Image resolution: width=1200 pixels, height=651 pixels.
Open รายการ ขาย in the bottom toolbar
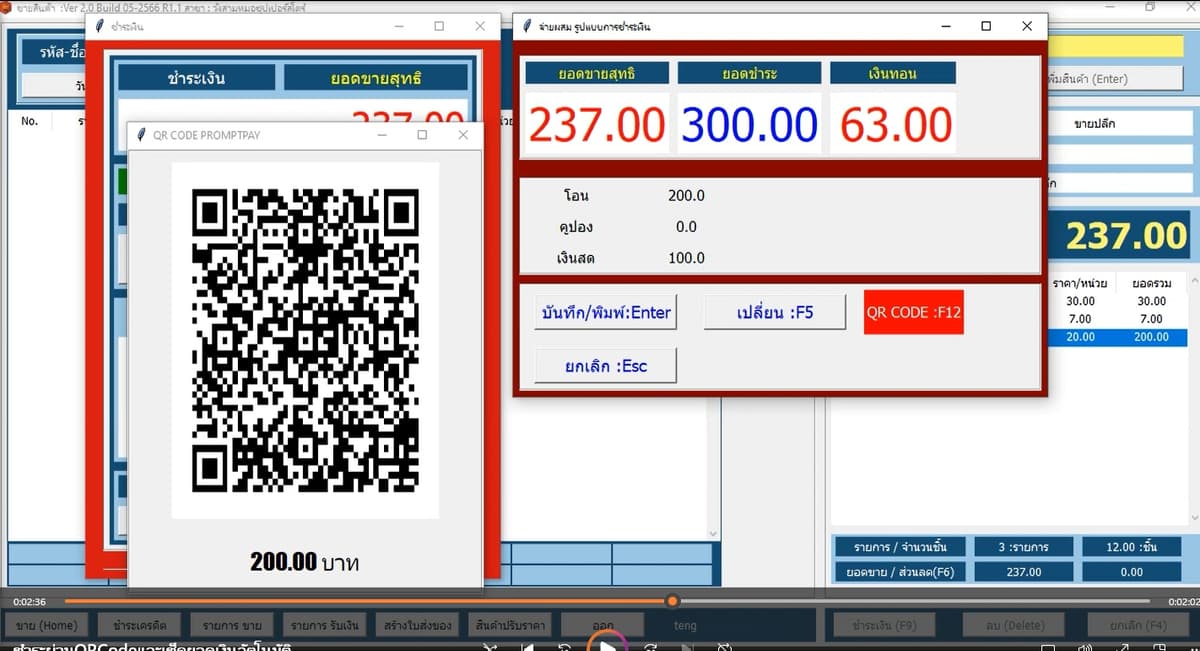(232, 625)
